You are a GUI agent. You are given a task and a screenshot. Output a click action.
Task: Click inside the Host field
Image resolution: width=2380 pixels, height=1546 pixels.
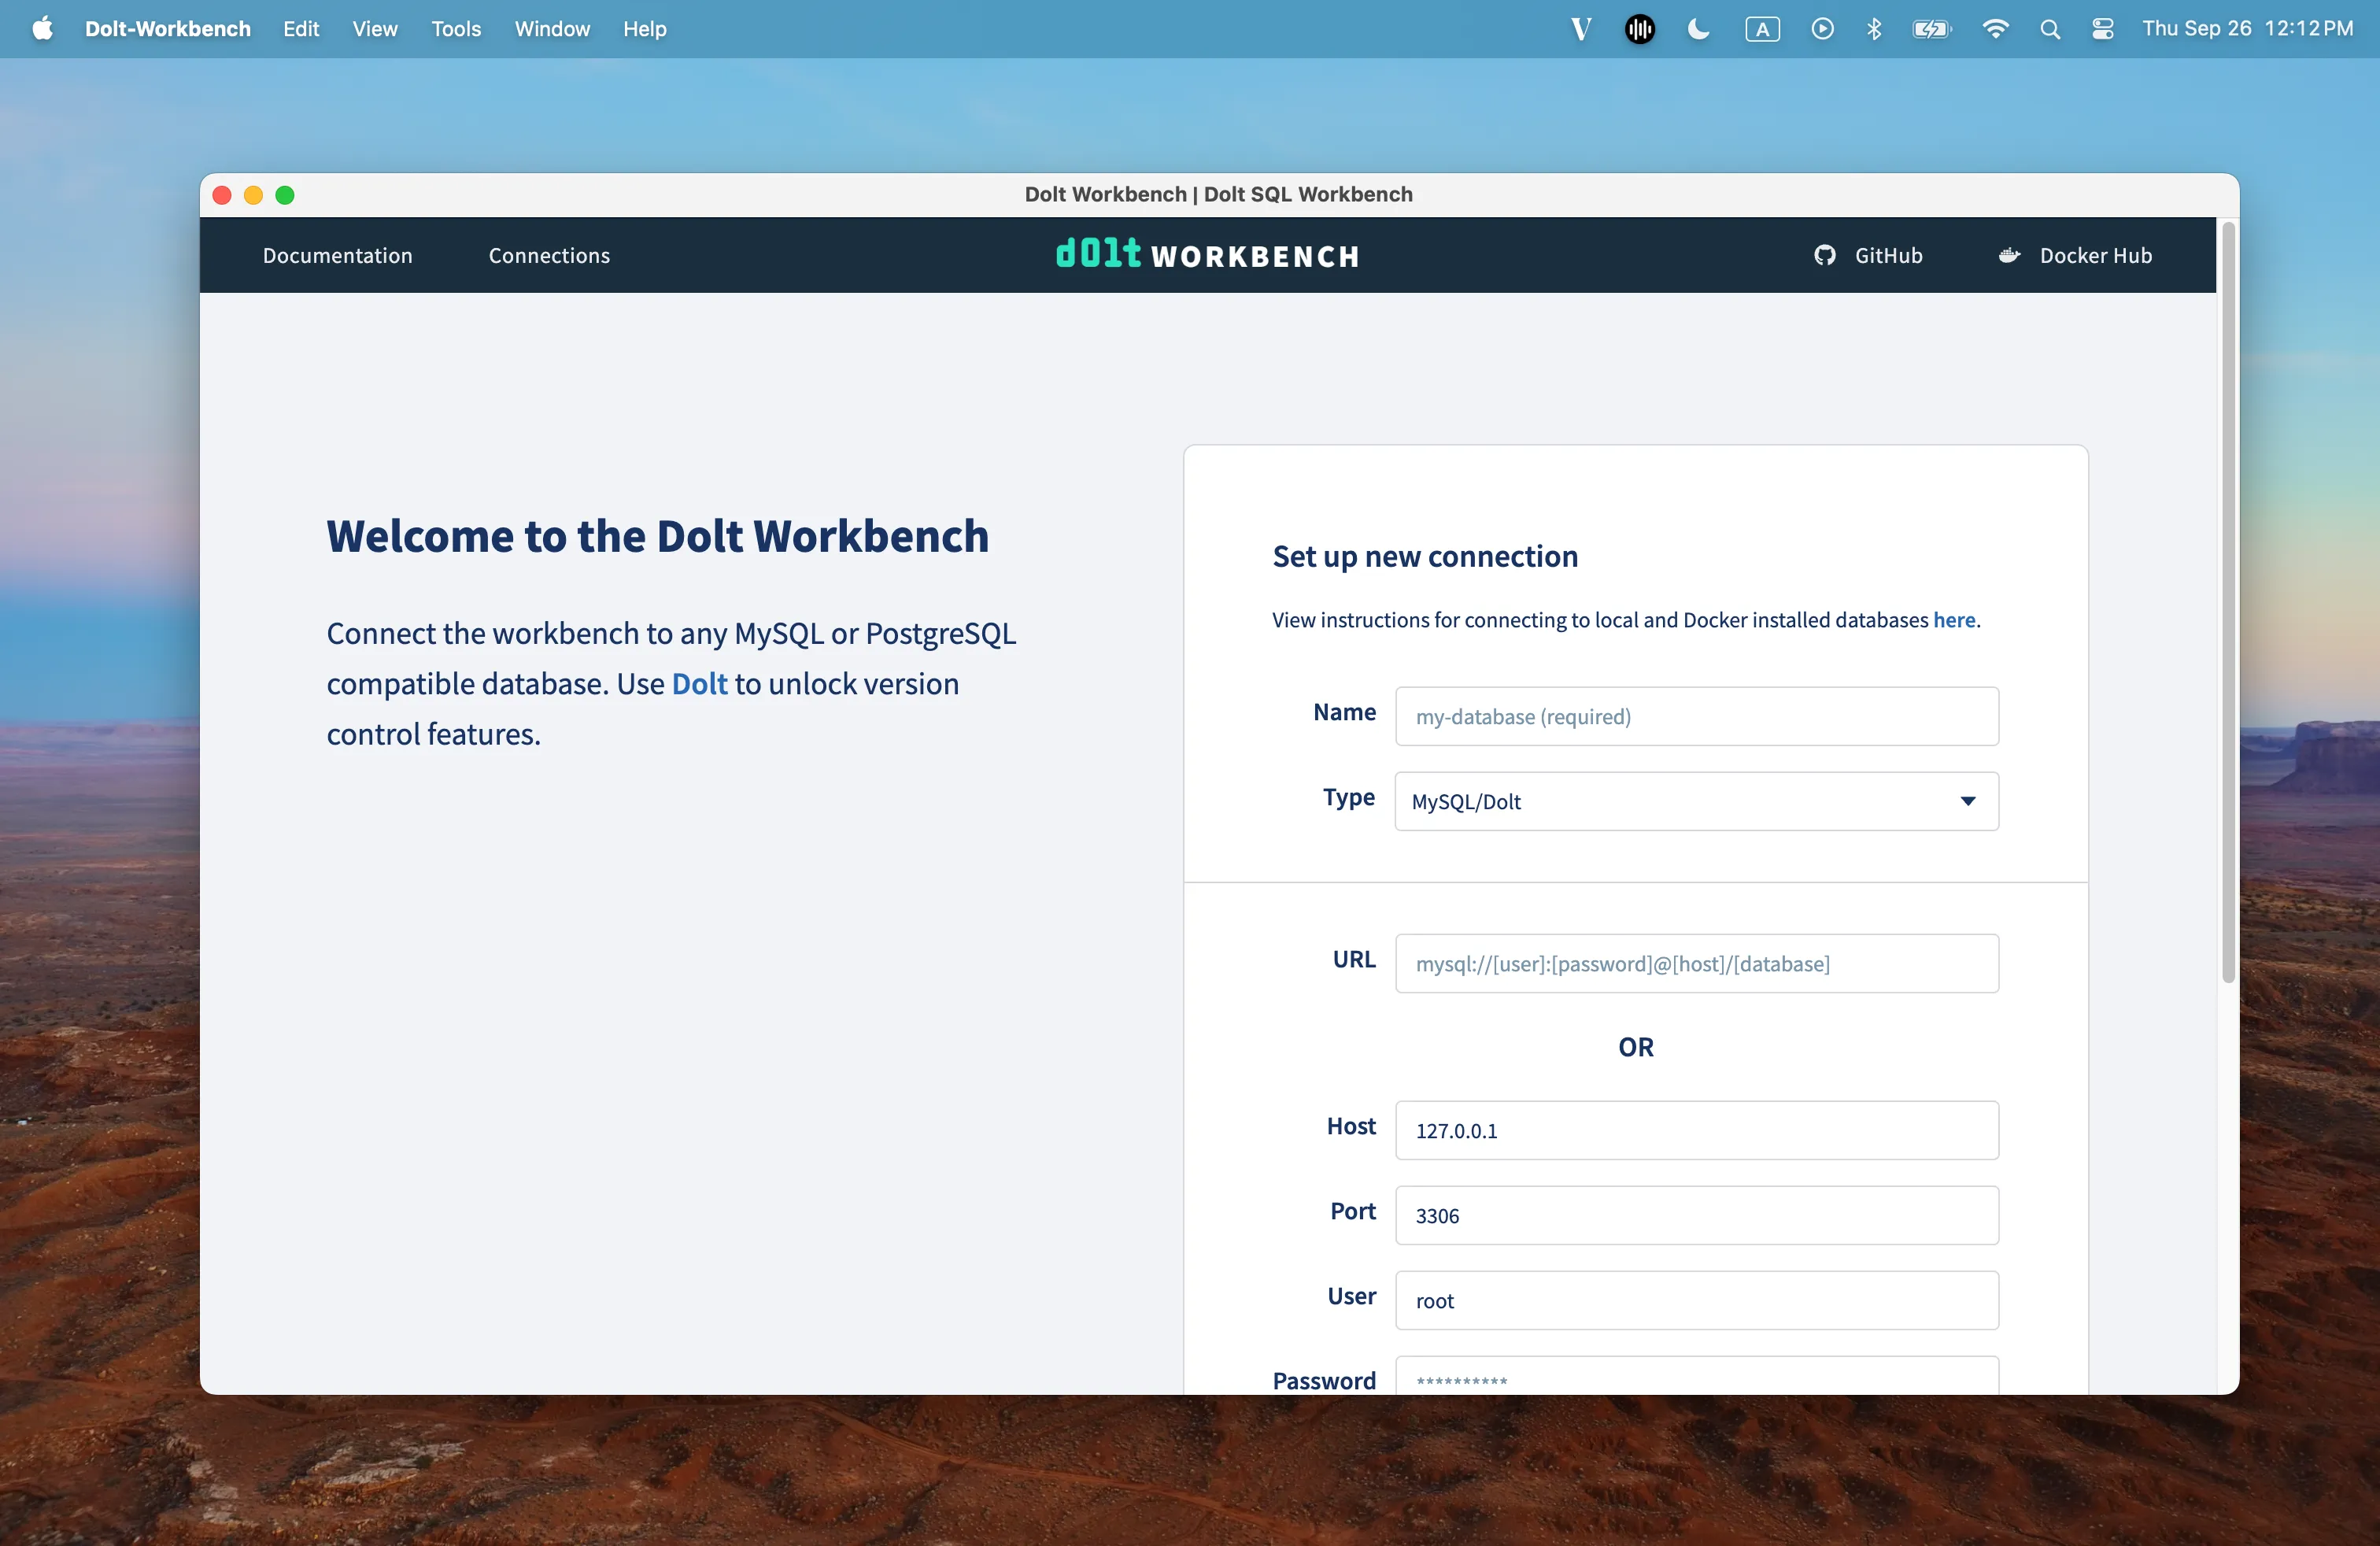(1695, 1130)
